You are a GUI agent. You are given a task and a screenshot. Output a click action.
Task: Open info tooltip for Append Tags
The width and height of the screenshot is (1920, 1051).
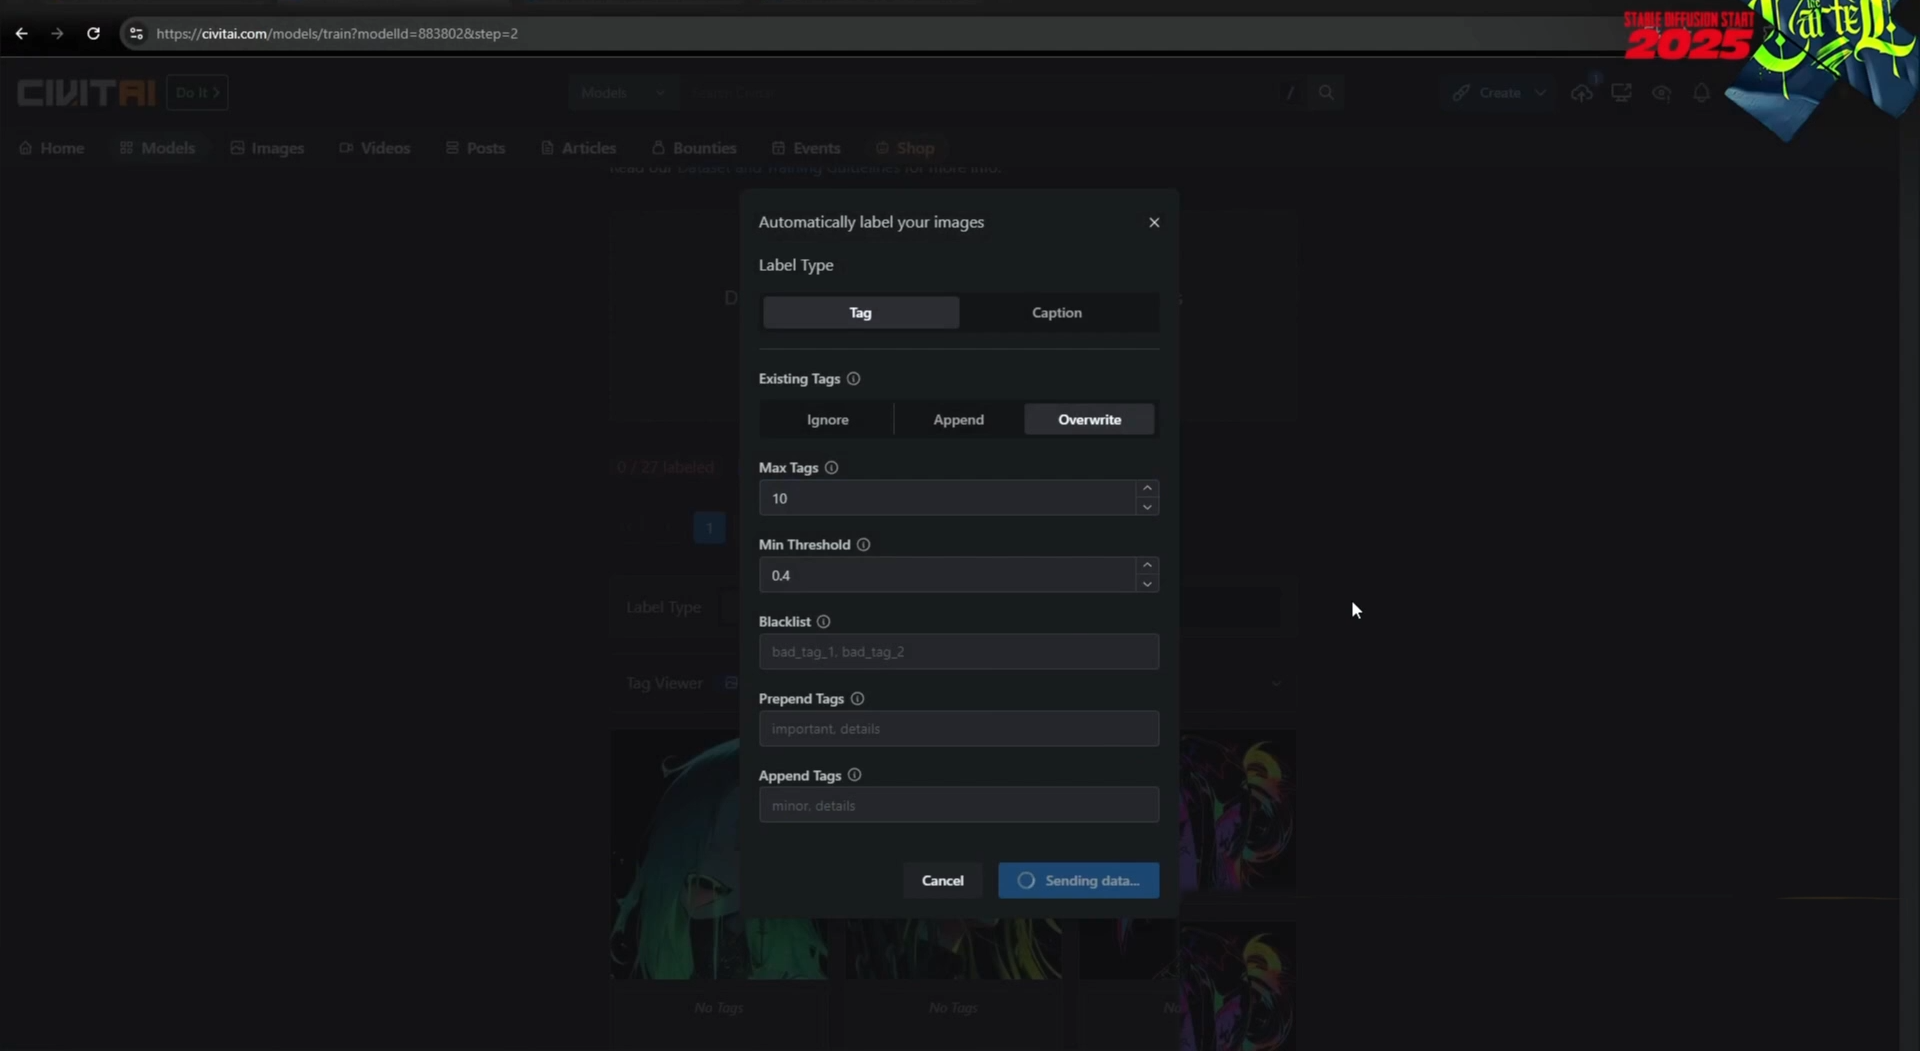pyautogui.click(x=854, y=775)
